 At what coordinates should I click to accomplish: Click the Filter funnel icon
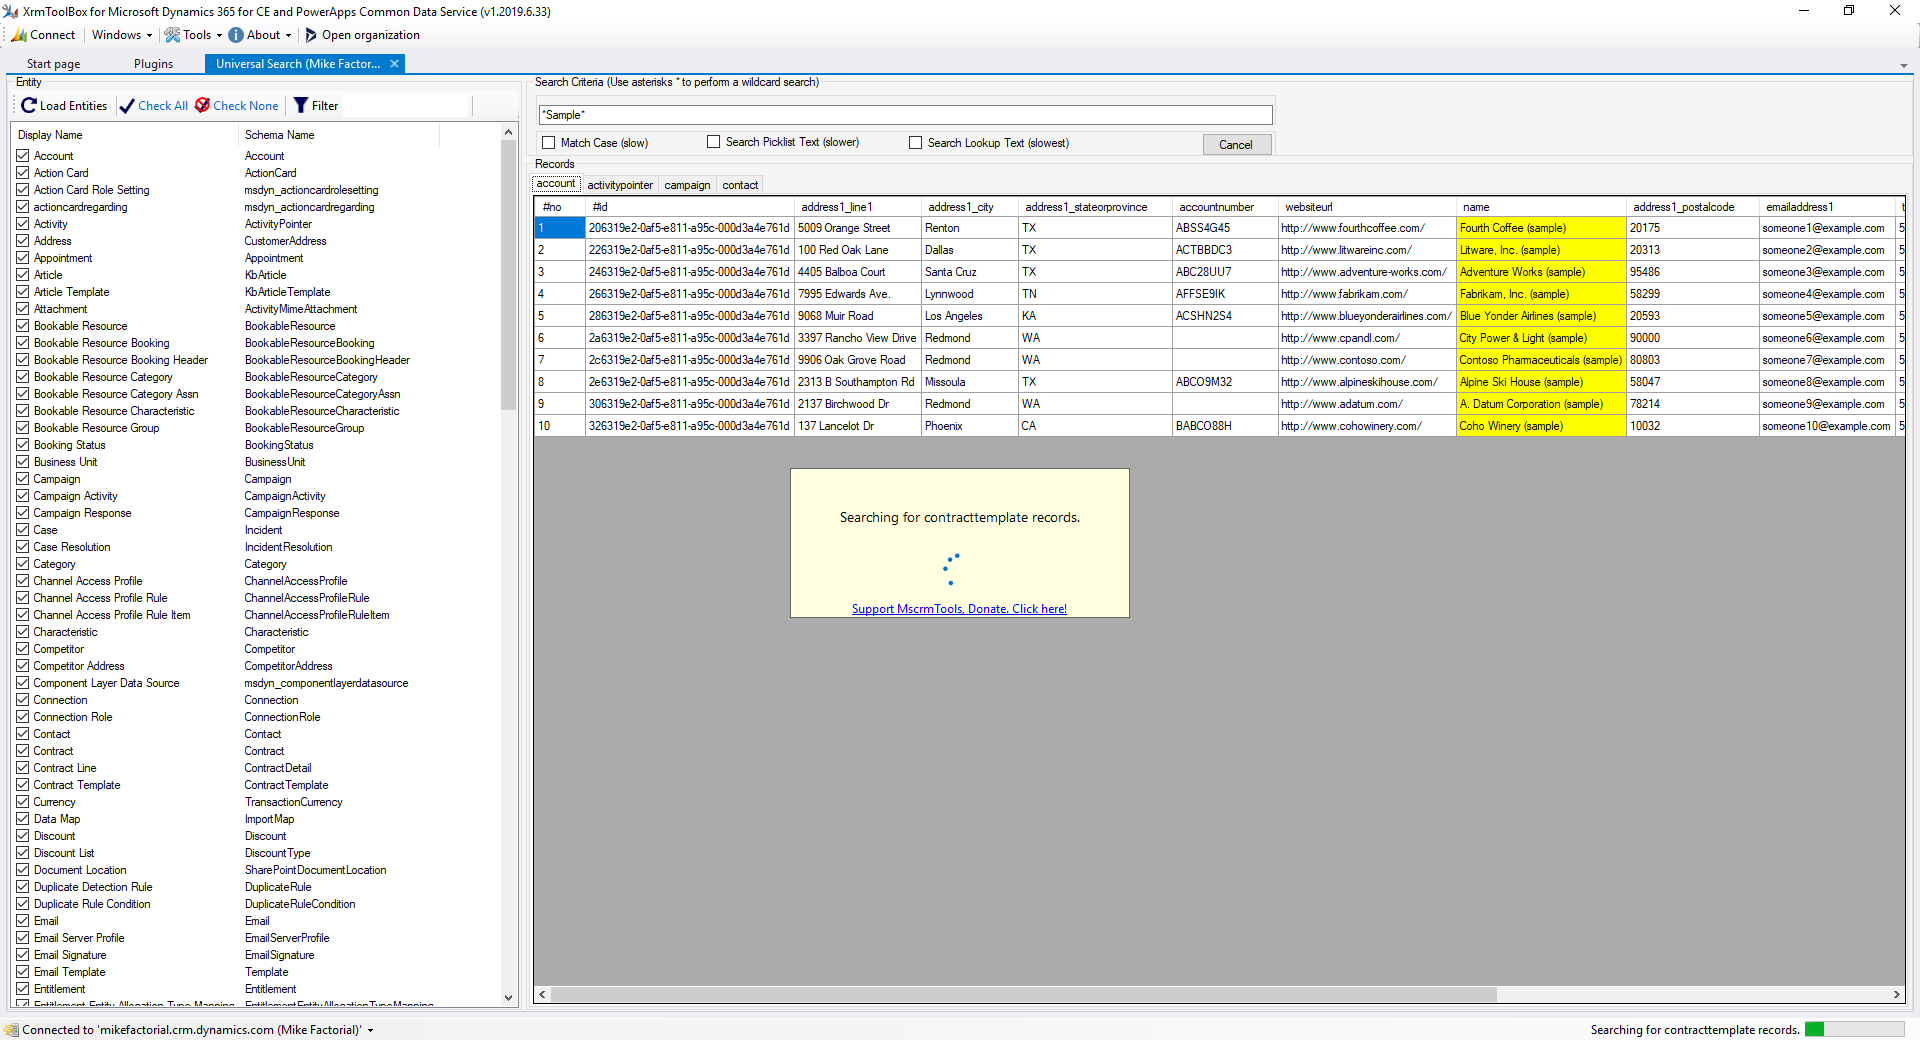(301, 105)
